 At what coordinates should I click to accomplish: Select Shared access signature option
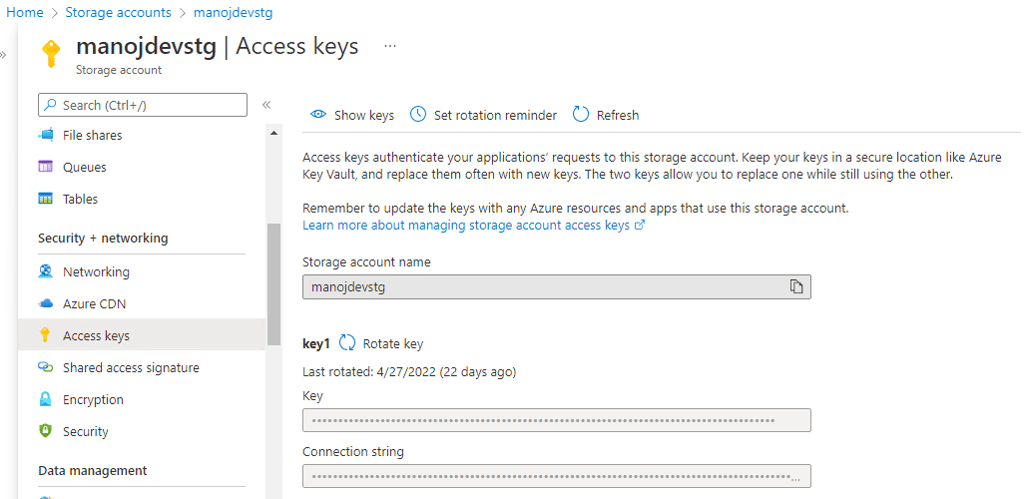point(130,368)
